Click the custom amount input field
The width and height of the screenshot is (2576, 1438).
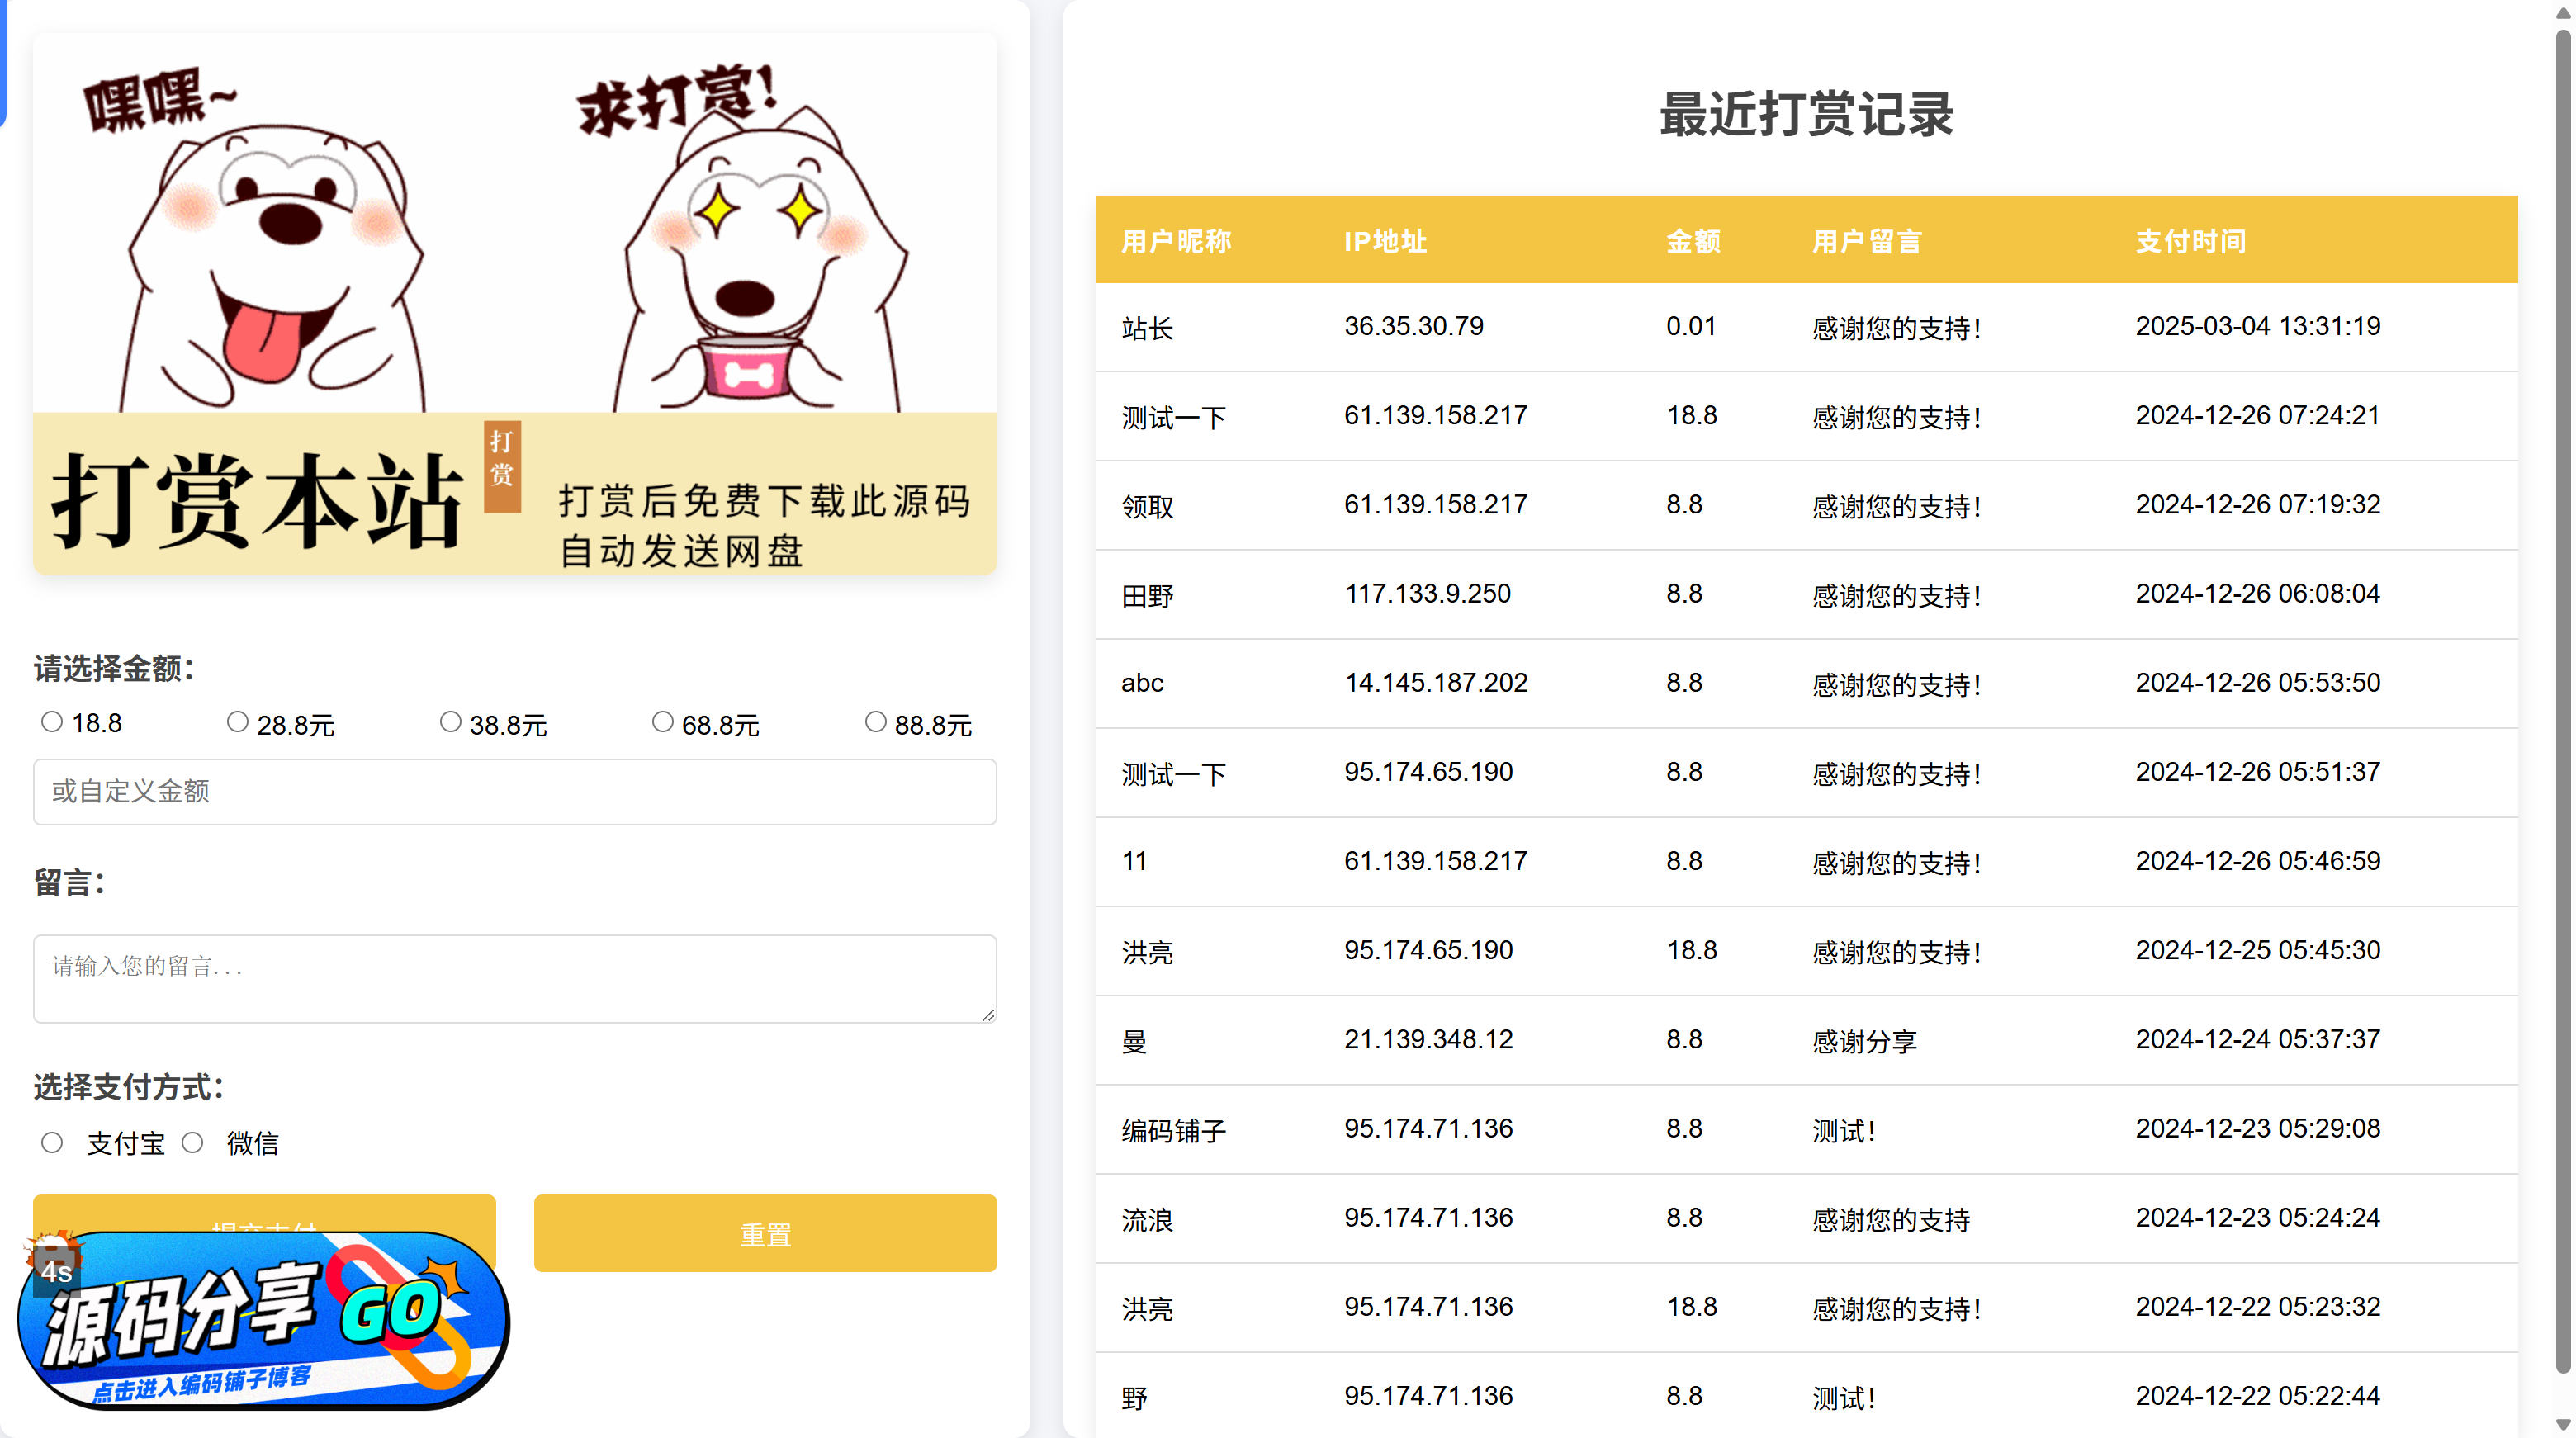pos(514,792)
